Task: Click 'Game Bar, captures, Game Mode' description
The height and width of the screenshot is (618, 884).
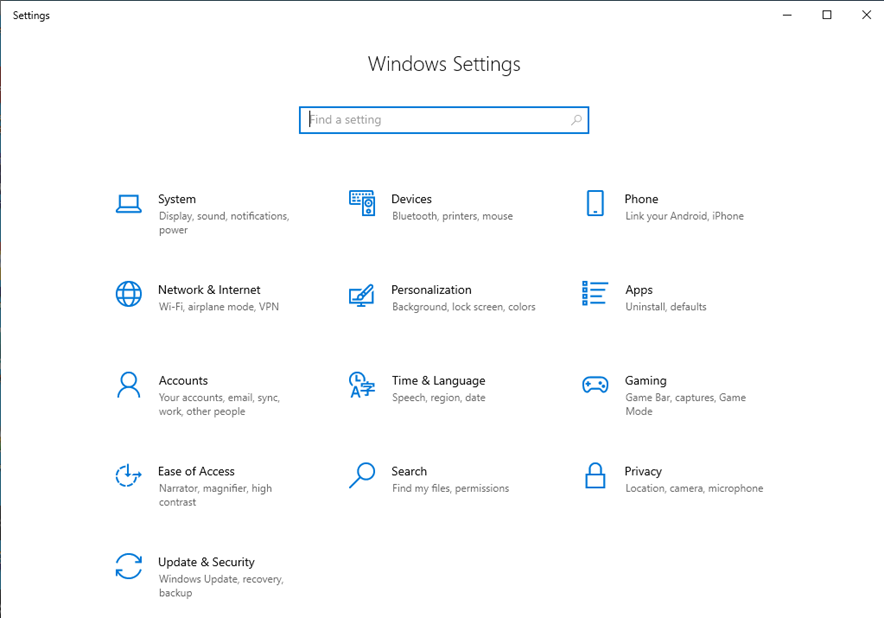Action: pos(686,404)
